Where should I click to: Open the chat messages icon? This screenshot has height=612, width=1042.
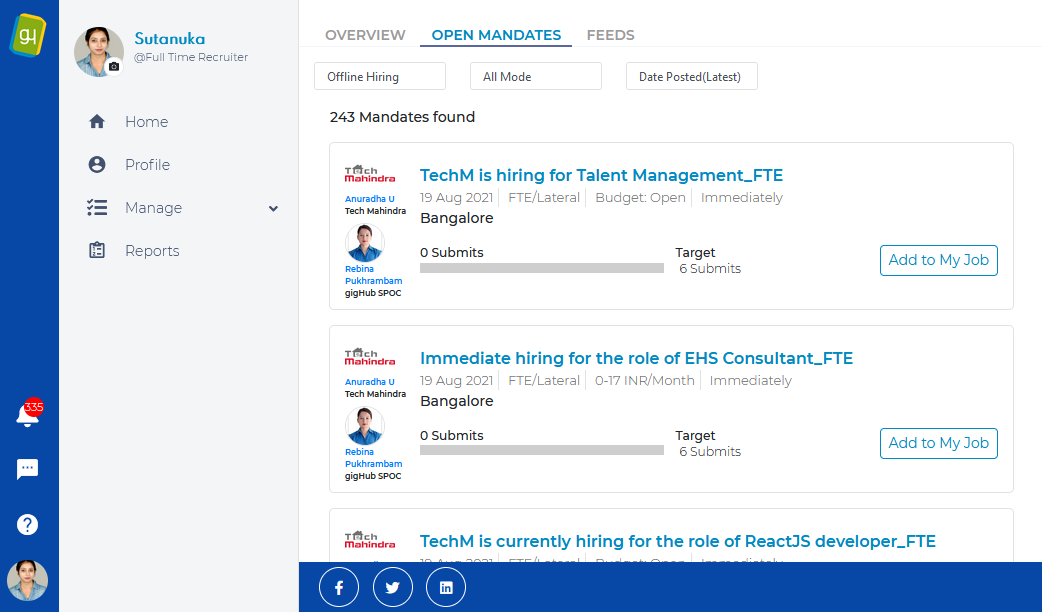pyautogui.click(x=28, y=470)
